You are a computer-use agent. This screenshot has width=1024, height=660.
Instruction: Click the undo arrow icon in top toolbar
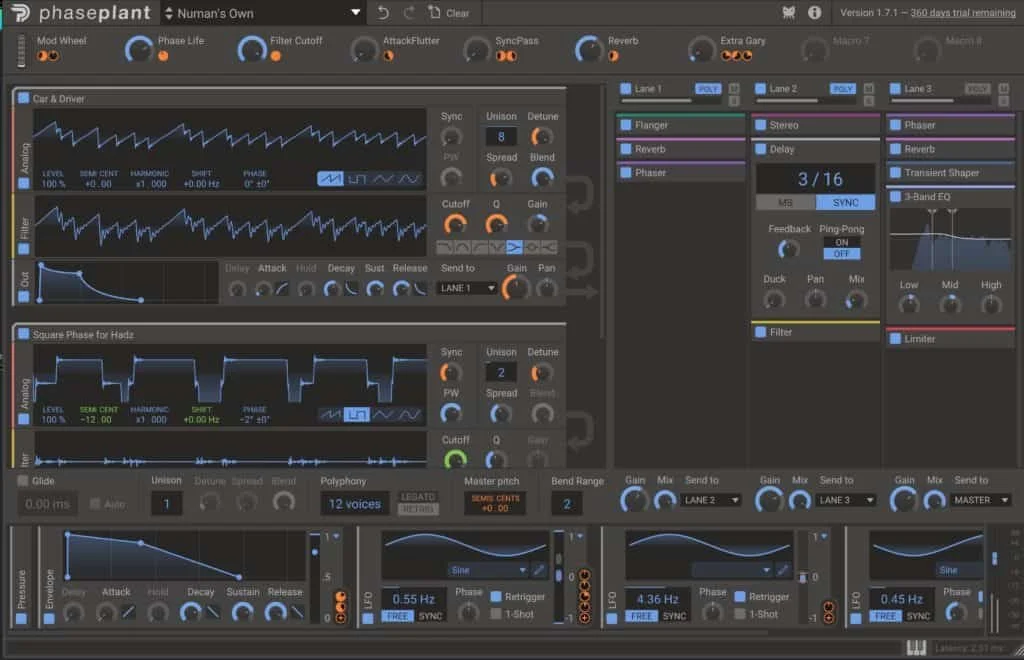click(385, 13)
